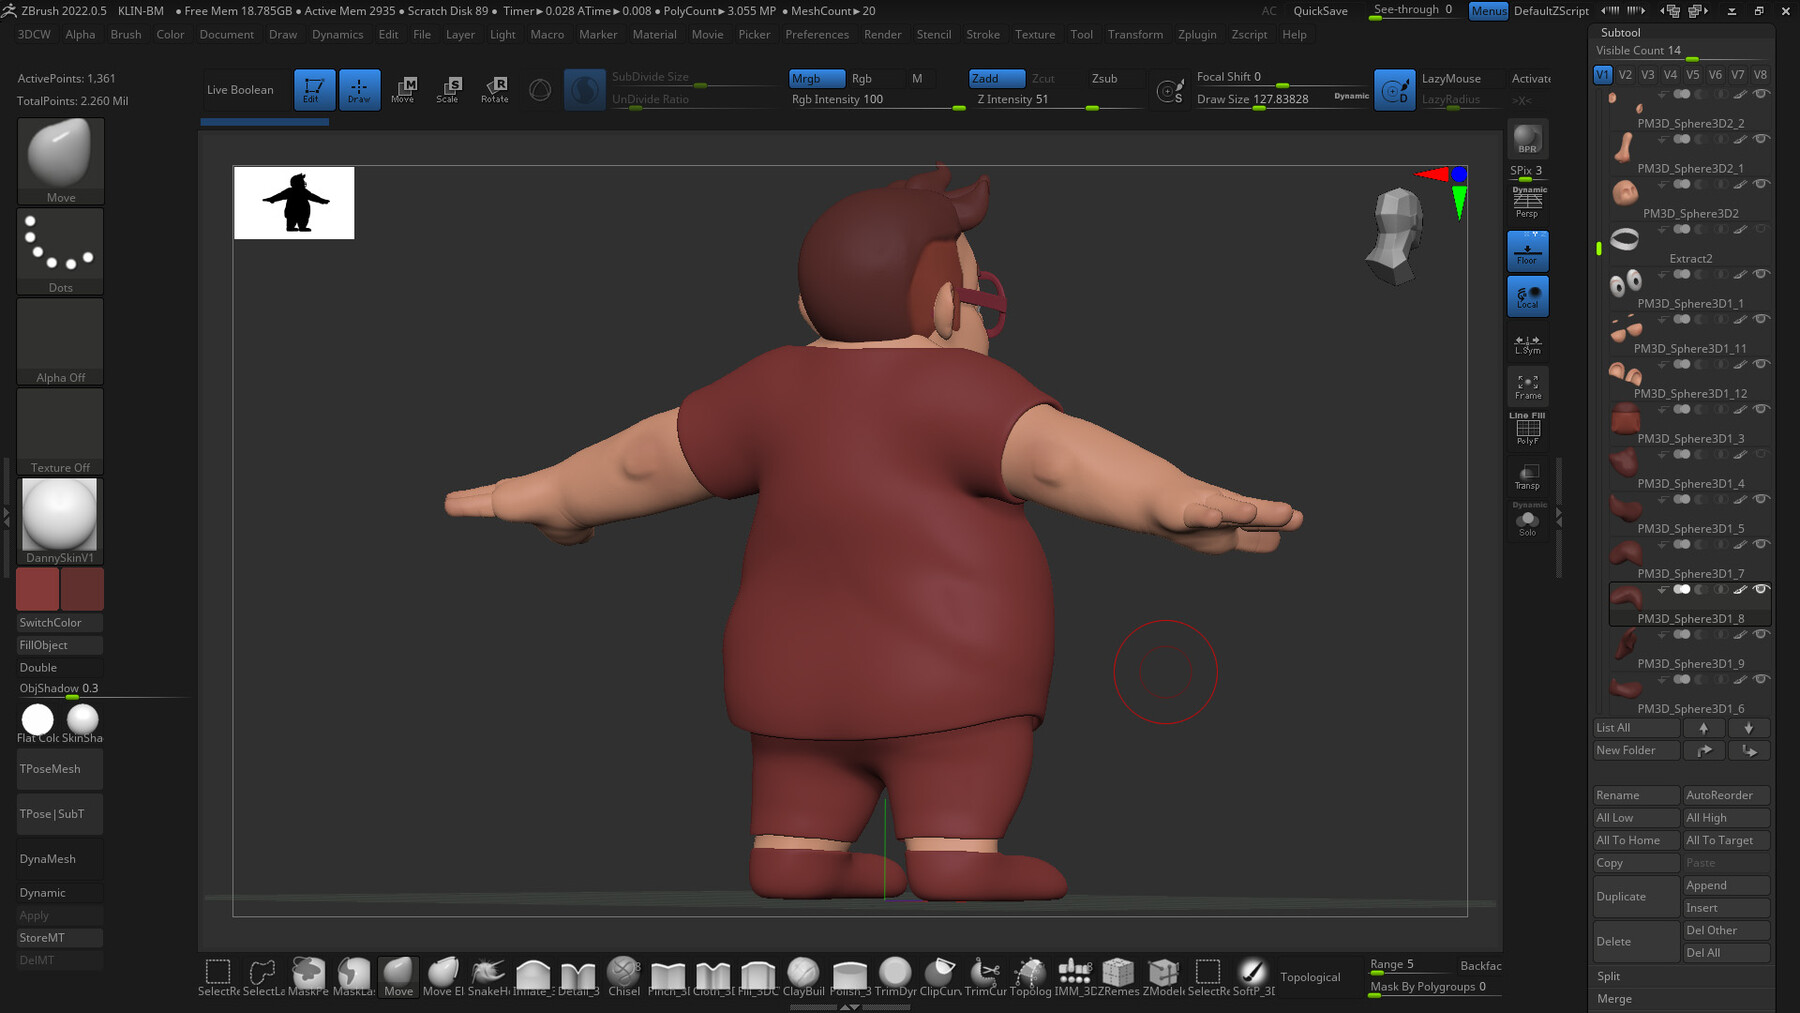Click the Append subtool button
Image resolution: width=1800 pixels, height=1013 pixels.
[x=1726, y=885]
